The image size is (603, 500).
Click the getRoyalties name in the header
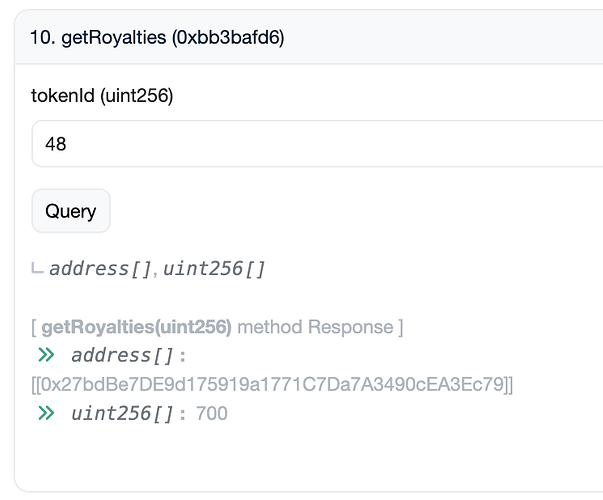pyautogui.click(x=114, y=38)
